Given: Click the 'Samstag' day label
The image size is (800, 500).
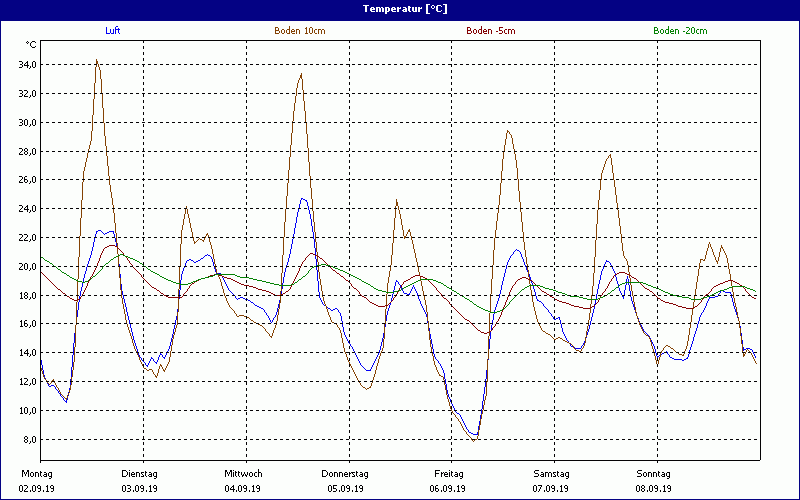Looking at the screenshot, I should (x=552, y=474).
